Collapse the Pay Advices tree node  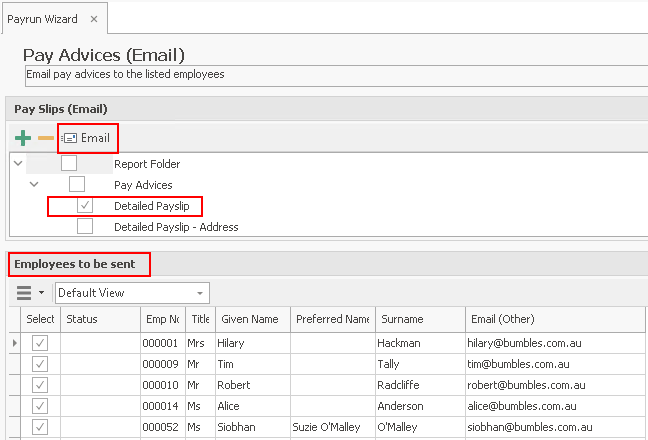[34, 184]
